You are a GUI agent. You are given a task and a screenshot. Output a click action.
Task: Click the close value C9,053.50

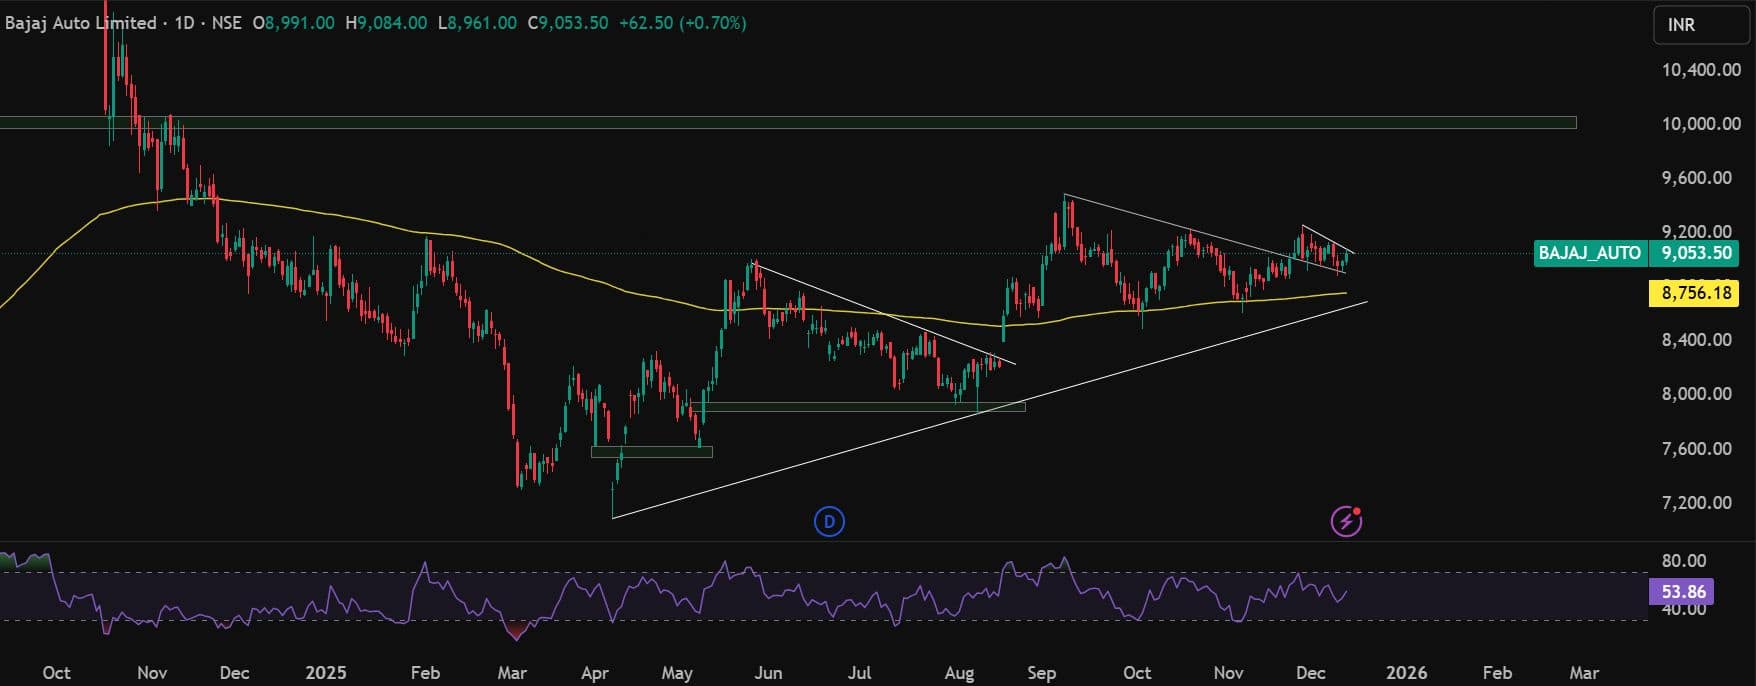point(567,22)
